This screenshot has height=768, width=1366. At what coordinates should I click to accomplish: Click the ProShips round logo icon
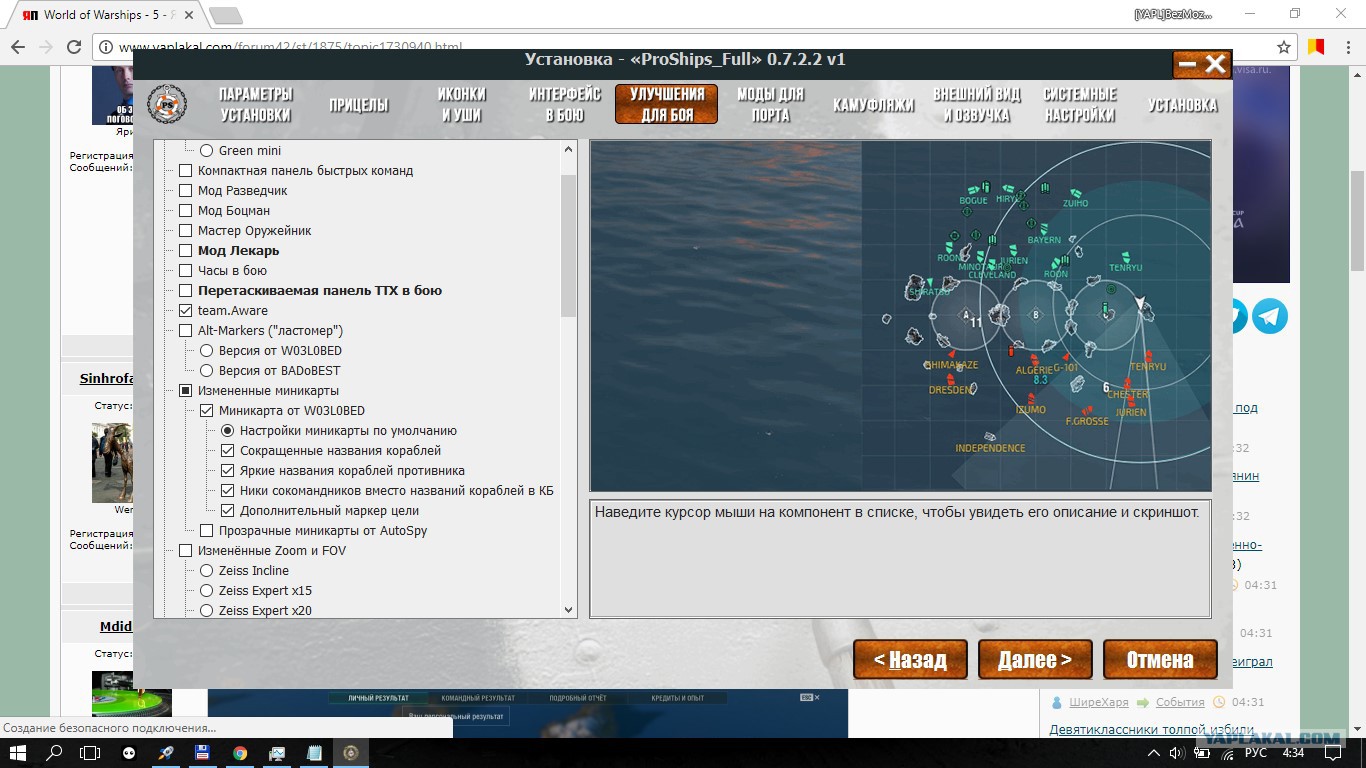[167, 104]
